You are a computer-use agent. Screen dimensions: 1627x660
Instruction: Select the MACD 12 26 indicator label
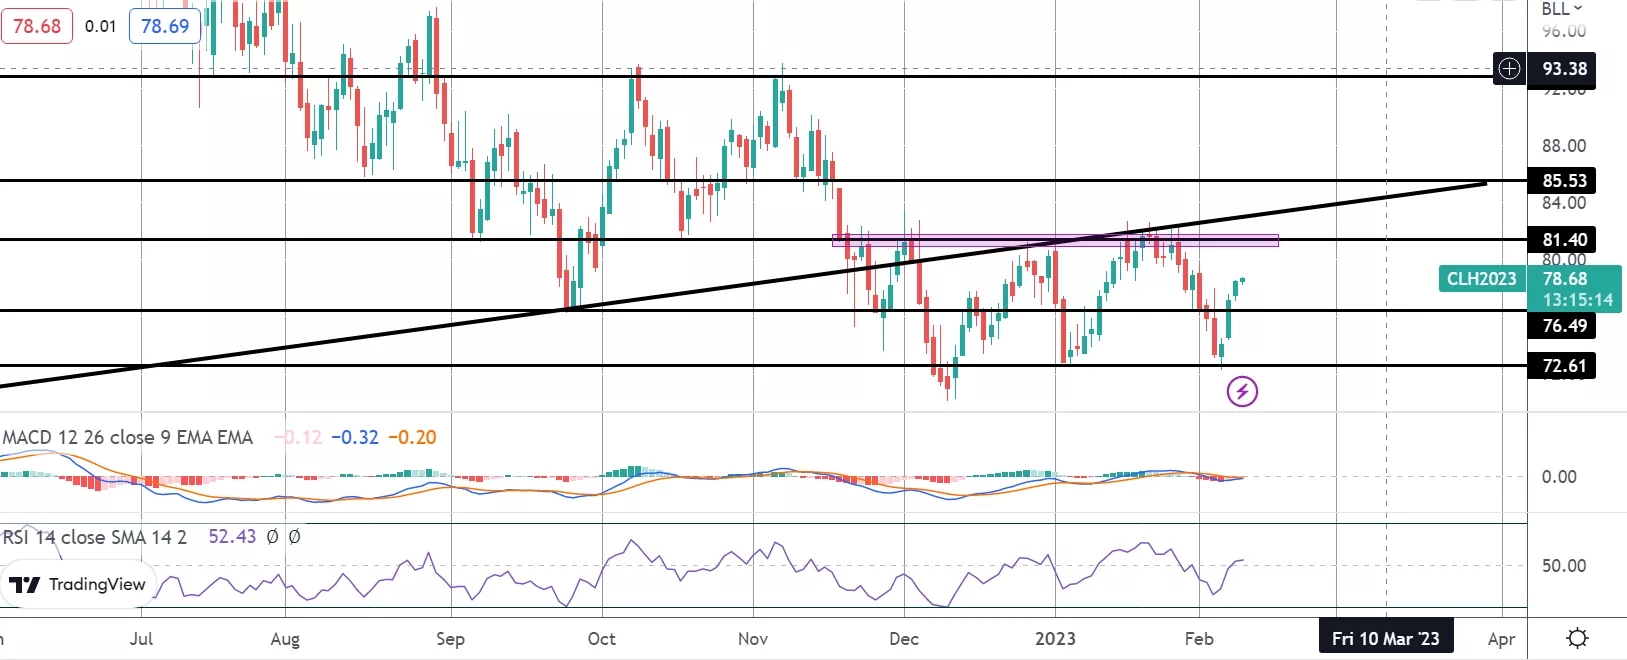[128, 437]
